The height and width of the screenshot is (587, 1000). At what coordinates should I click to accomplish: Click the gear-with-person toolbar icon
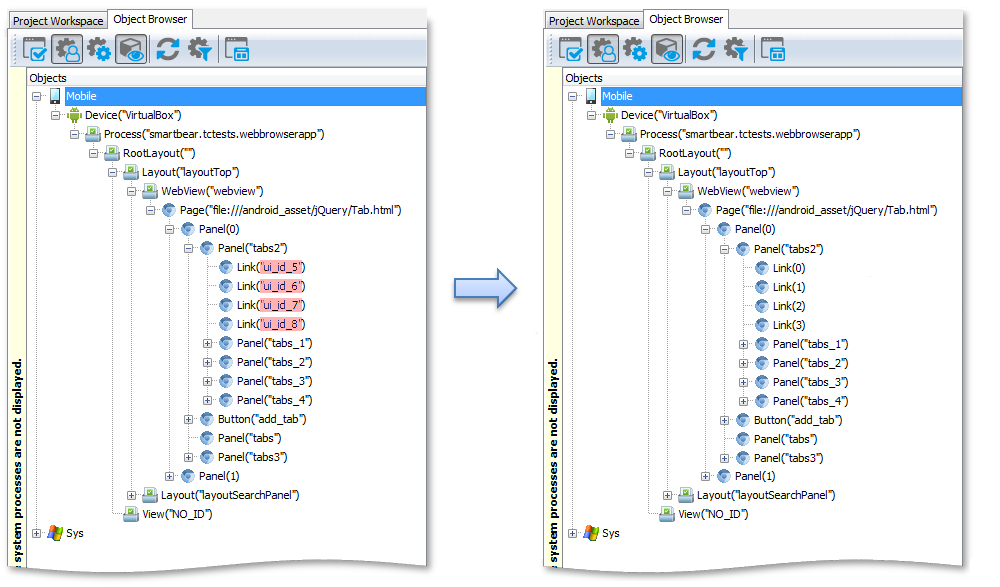(x=67, y=48)
